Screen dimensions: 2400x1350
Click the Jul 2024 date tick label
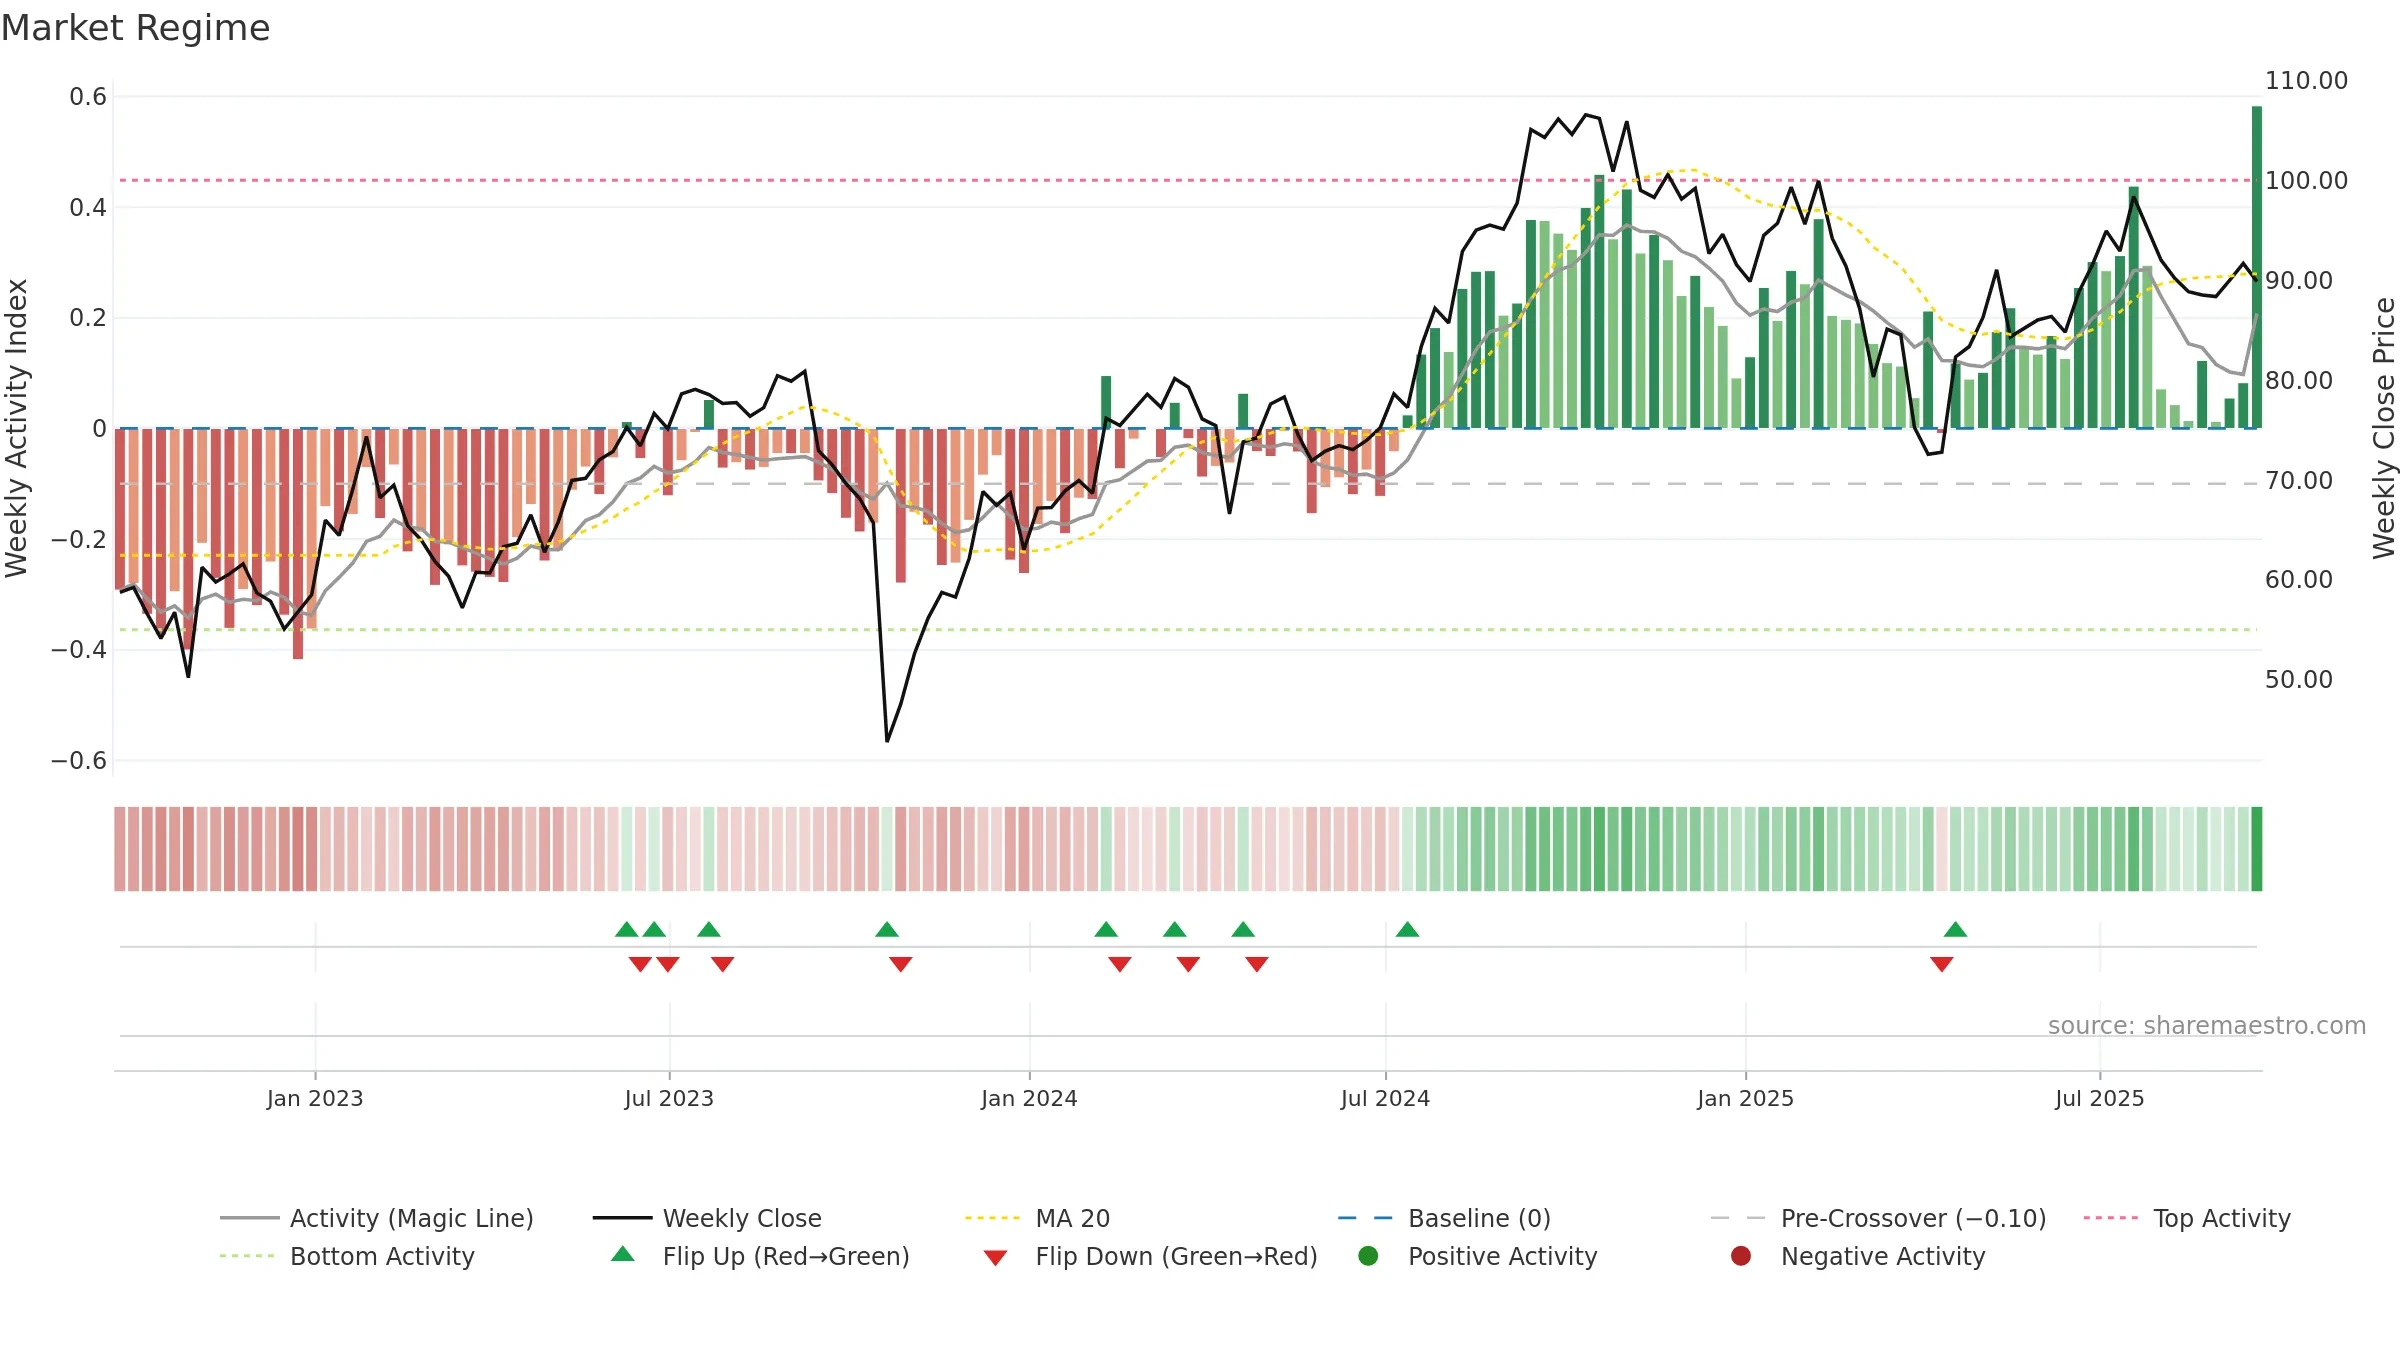click(x=1385, y=1098)
